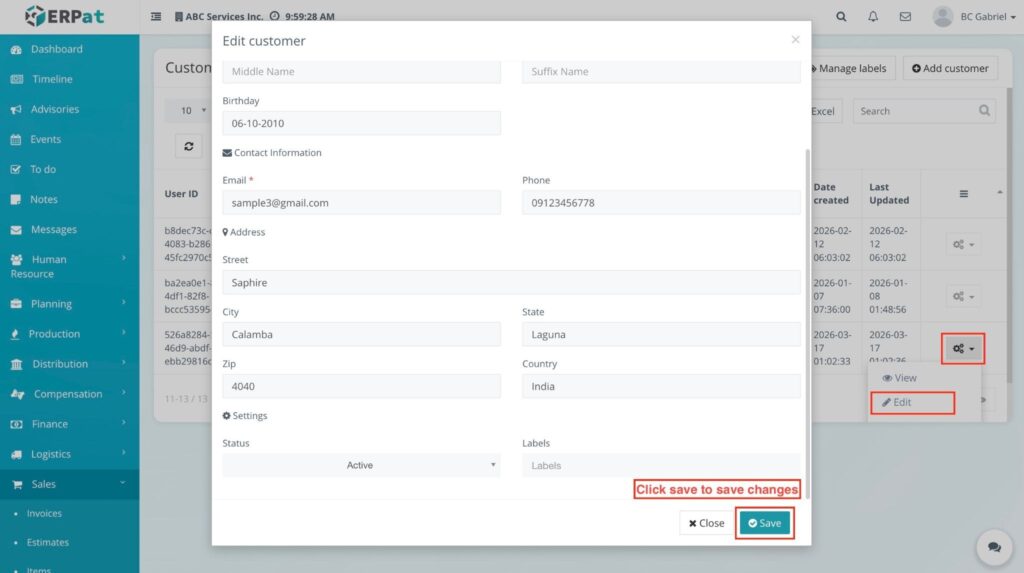
Task: Click the Advisories megaphone icon
Action: (16, 110)
